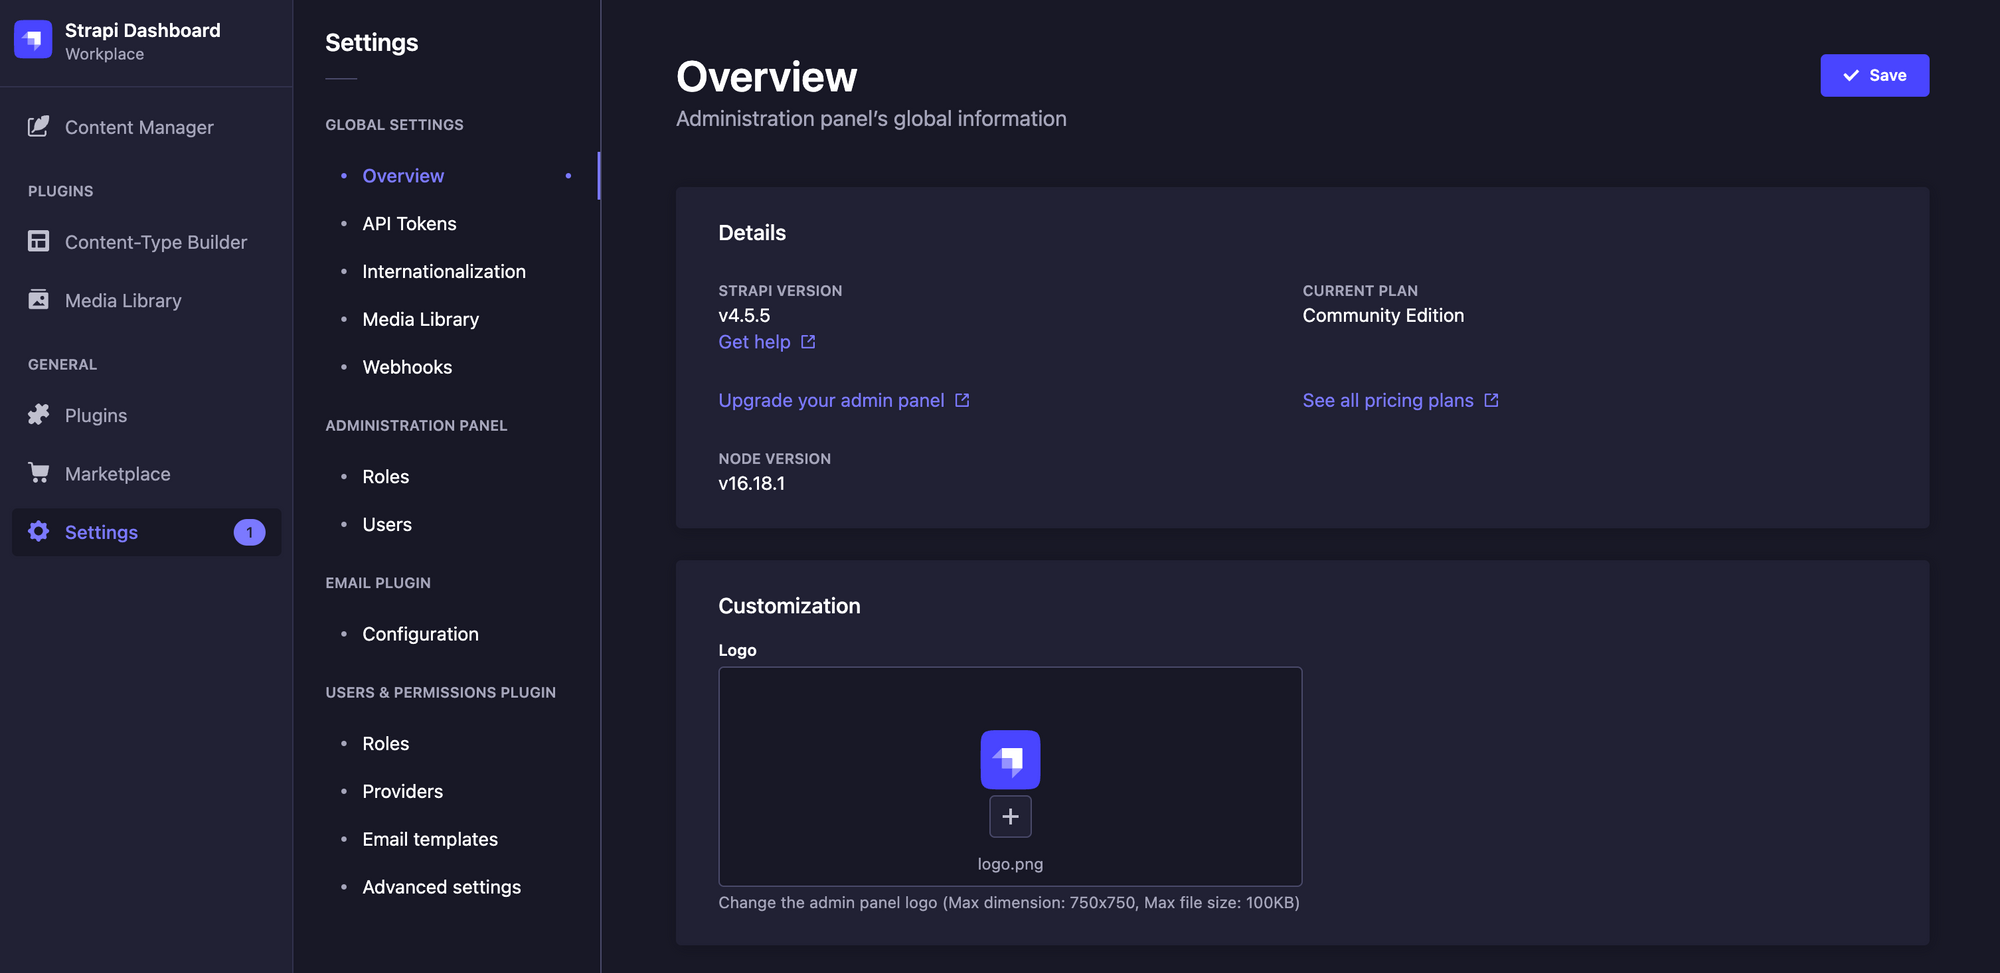The width and height of the screenshot is (2000, 973).
Task: Open the Content Manager from the sidebar
Action: point(139,127)
